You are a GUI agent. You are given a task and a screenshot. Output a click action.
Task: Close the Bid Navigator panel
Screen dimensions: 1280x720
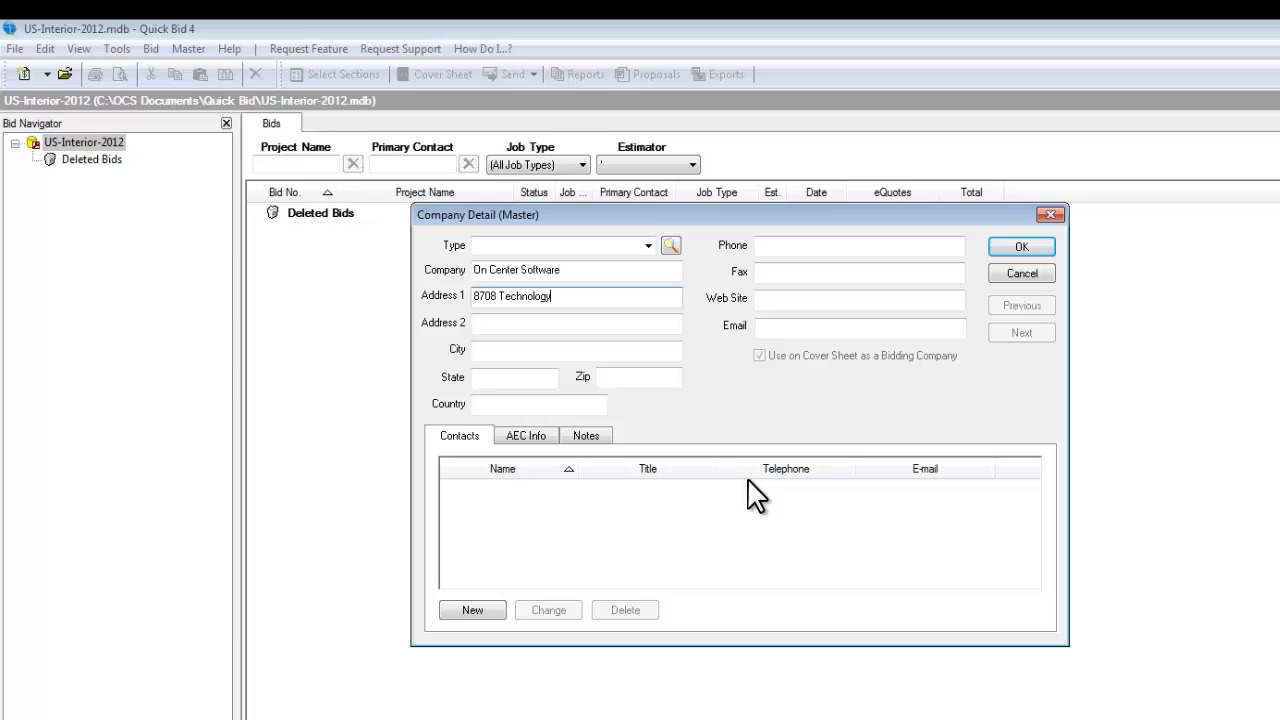[226, 123]
